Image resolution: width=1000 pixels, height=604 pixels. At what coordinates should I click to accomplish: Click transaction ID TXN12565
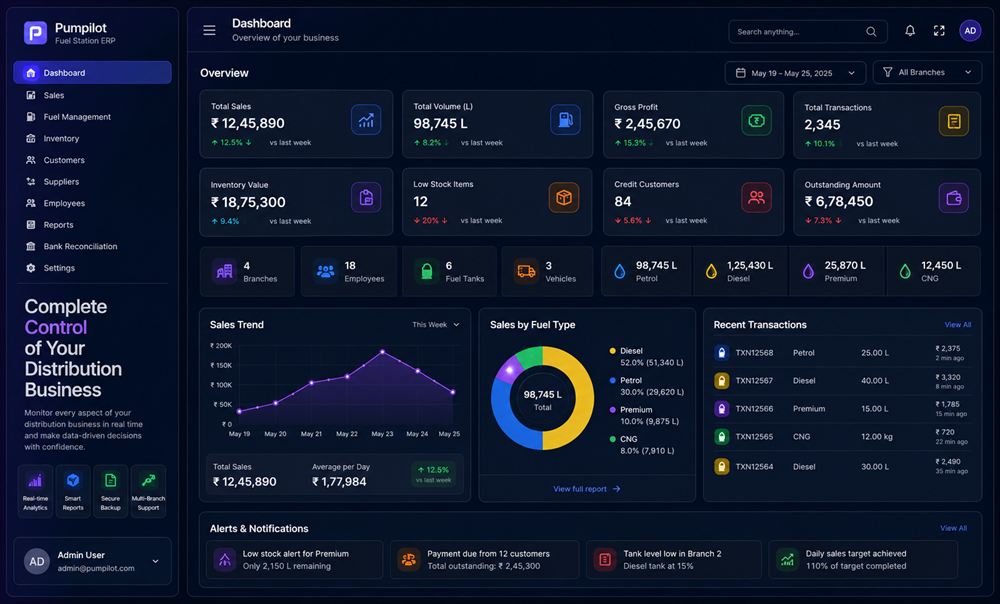pos(754,437)
